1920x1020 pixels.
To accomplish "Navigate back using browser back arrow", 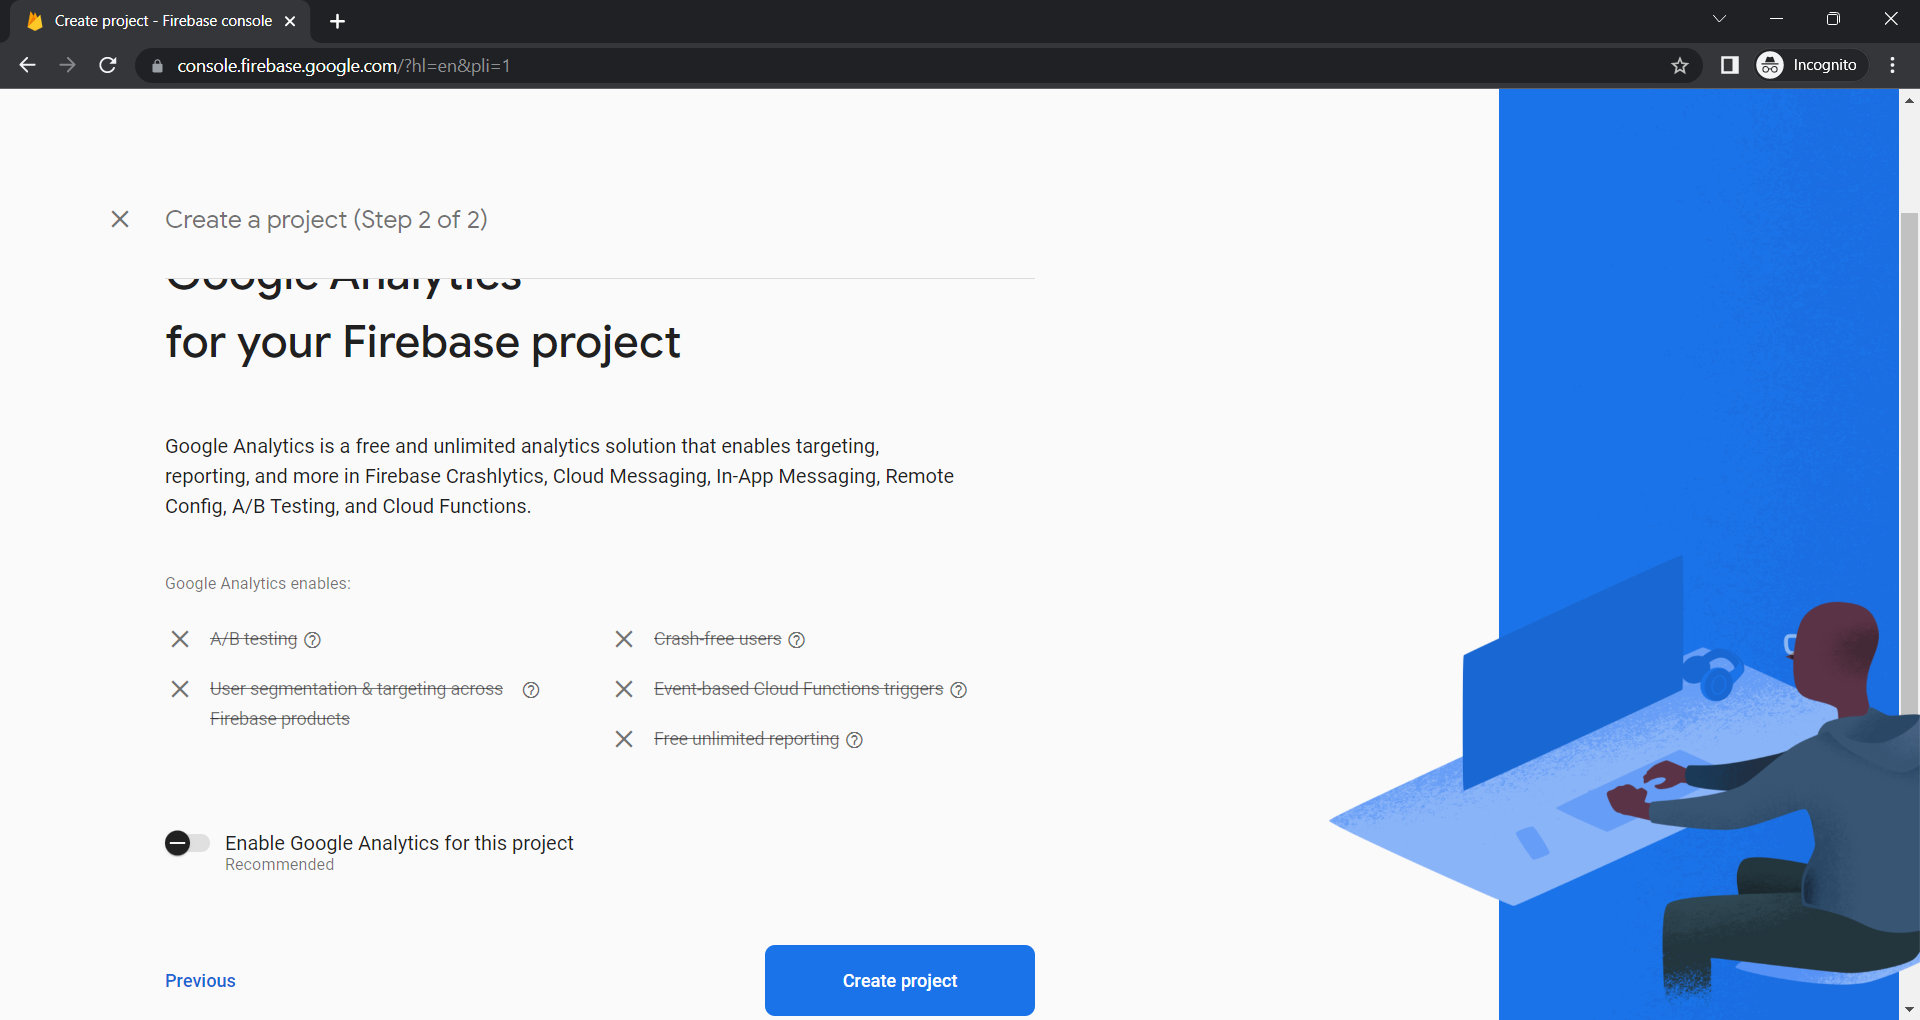I will click(x=27, y=66).
